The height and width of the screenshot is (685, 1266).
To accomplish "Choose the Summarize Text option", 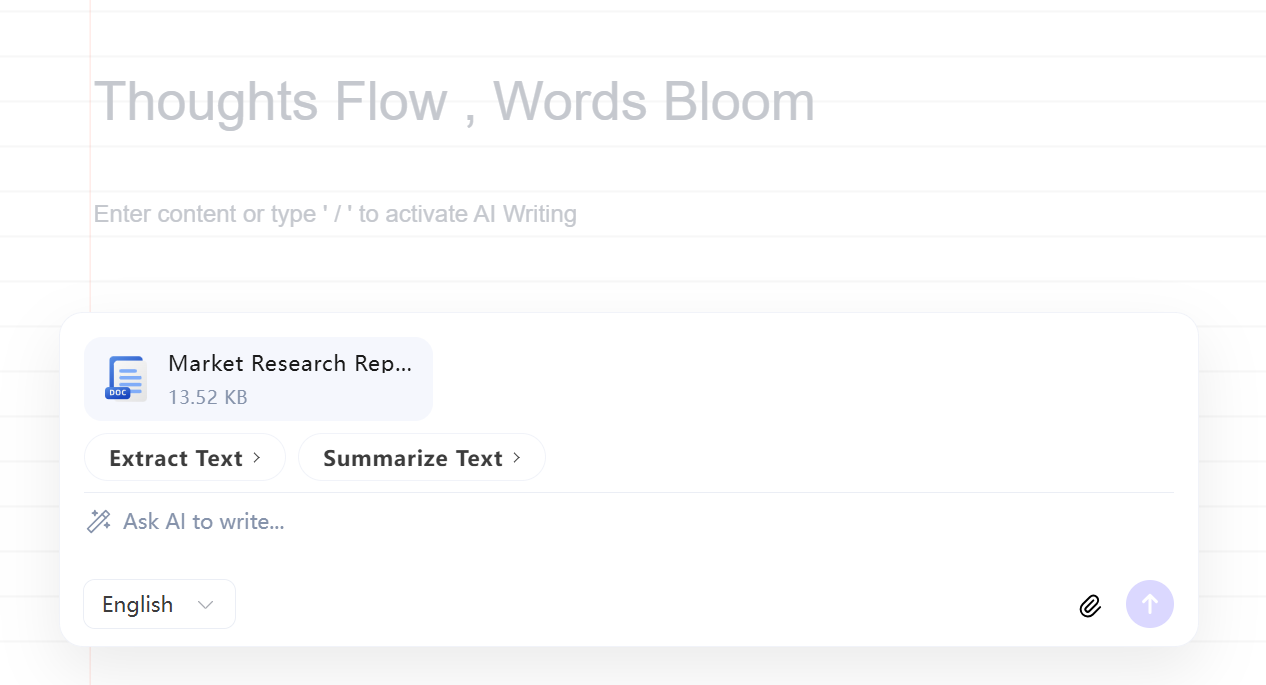I will tap(422, 458).
